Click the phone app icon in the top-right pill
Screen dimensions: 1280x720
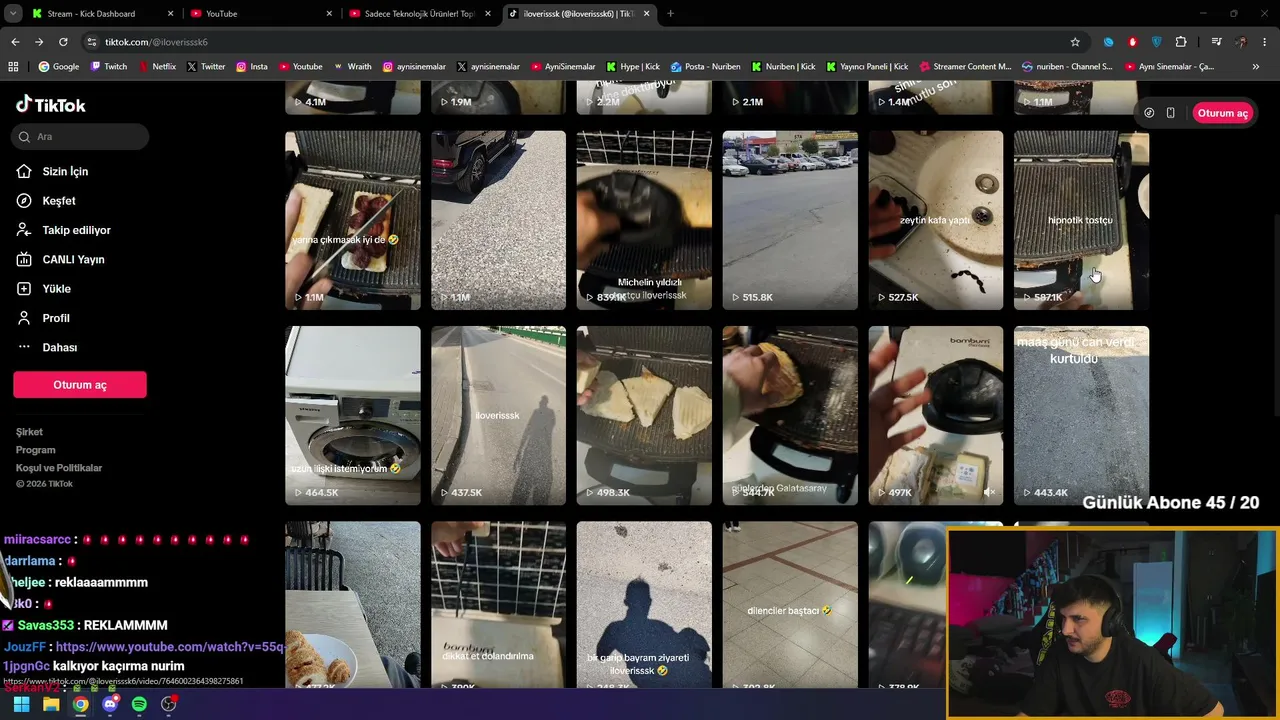click(1170, 113)
